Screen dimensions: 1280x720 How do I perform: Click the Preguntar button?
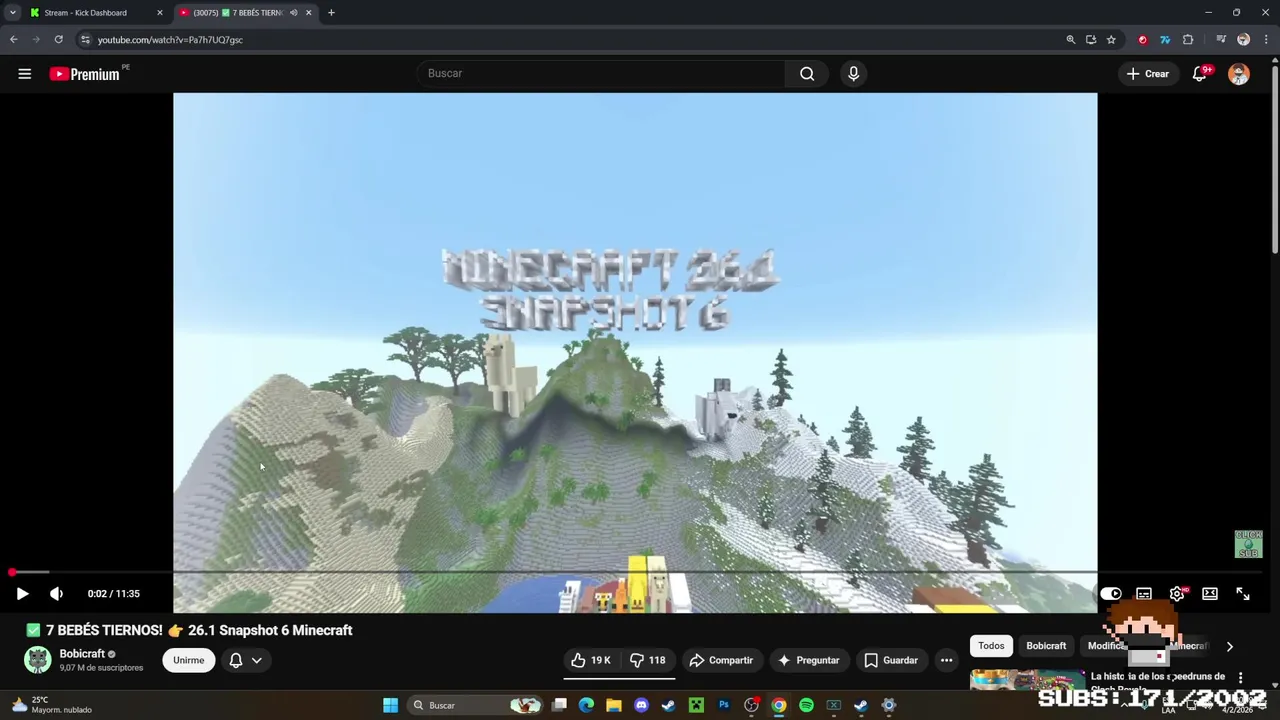coord(808,660)
